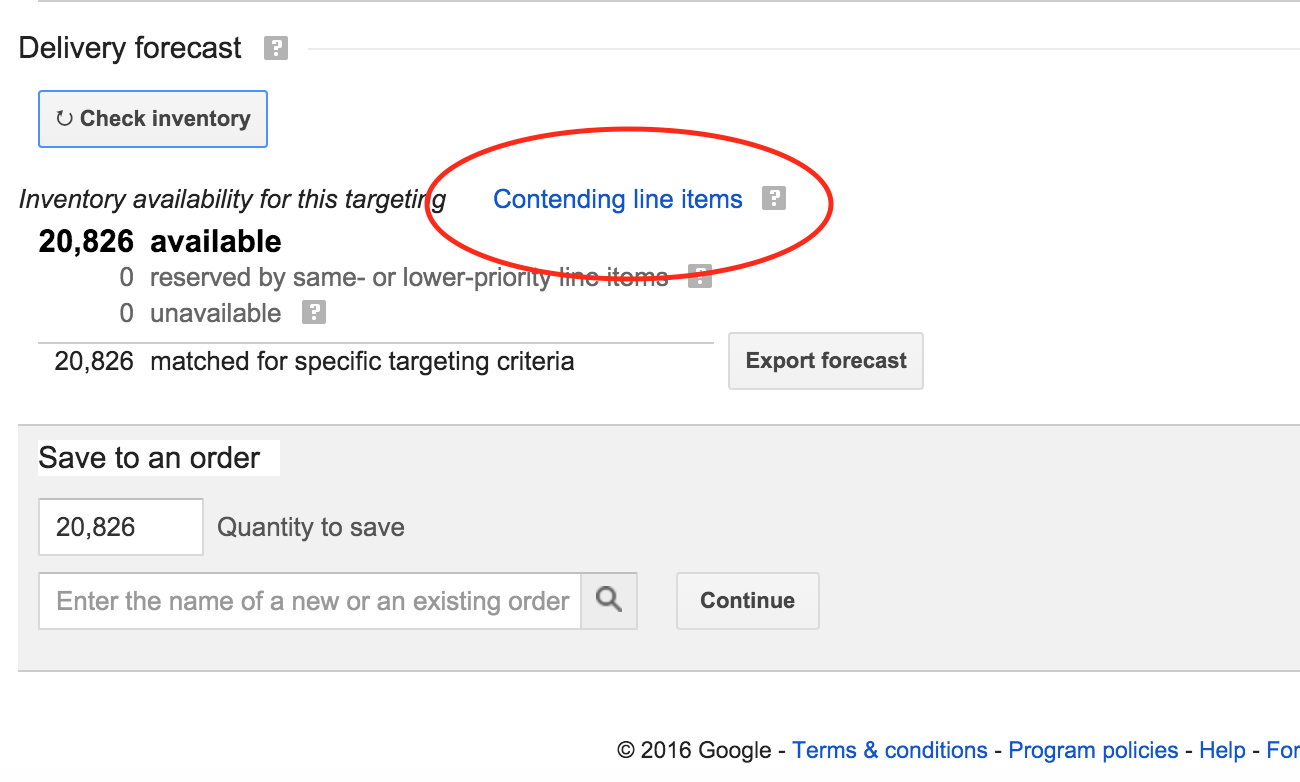1300x782 pixels.
Task: Open the Help link in footer
Action: point(1222,750)
